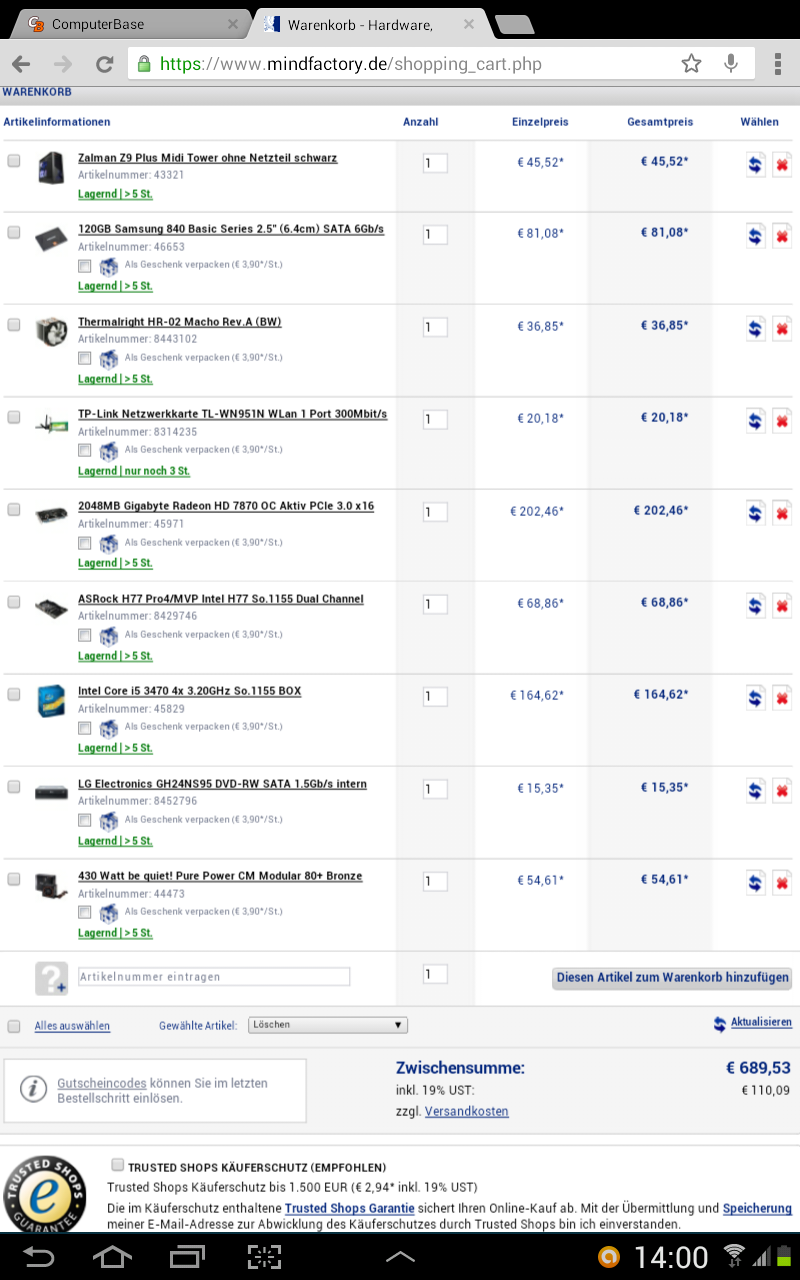Update the Samsung 840 SSD row
Viewport: 800px width, 1280px height.
tap(755, 236)
